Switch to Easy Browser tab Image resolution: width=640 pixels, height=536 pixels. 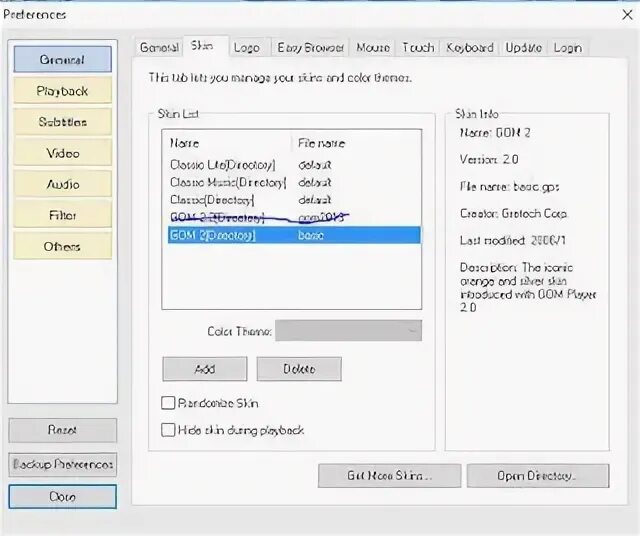click(310, 47)
